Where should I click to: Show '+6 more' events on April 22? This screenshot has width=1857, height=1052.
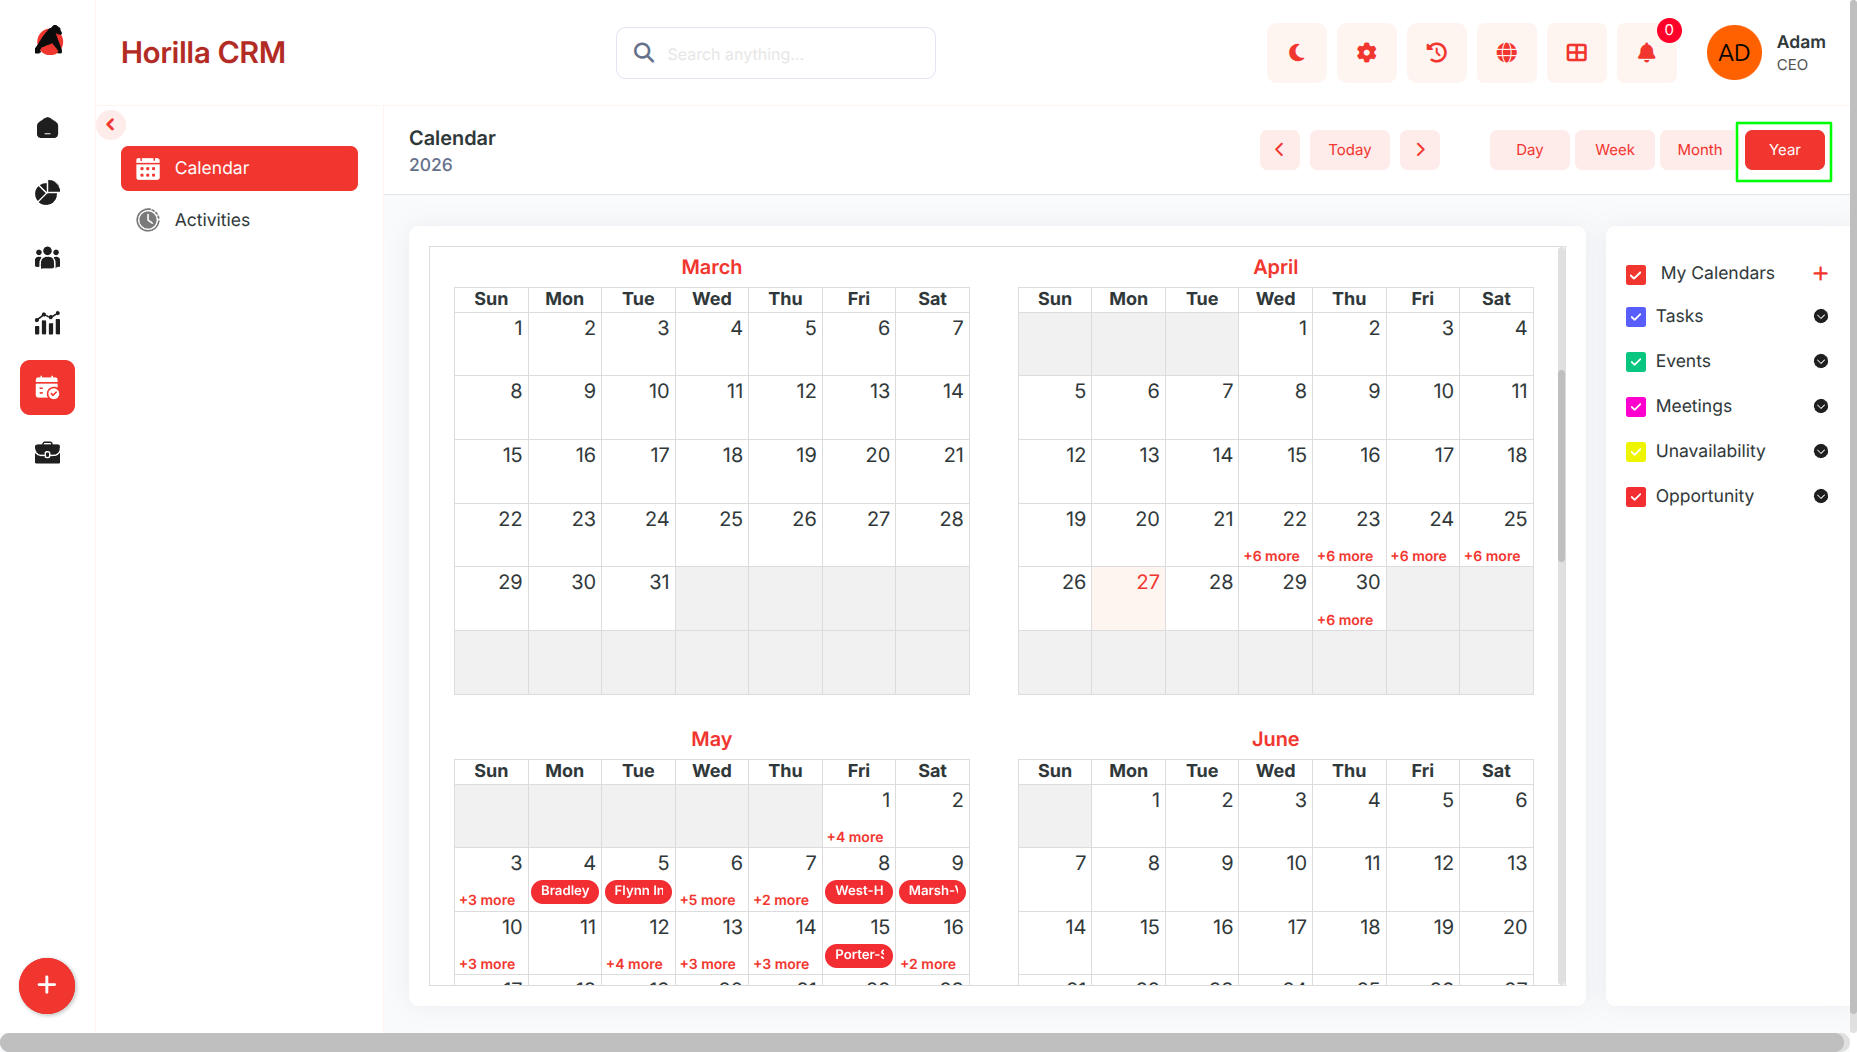(1271, 556)
